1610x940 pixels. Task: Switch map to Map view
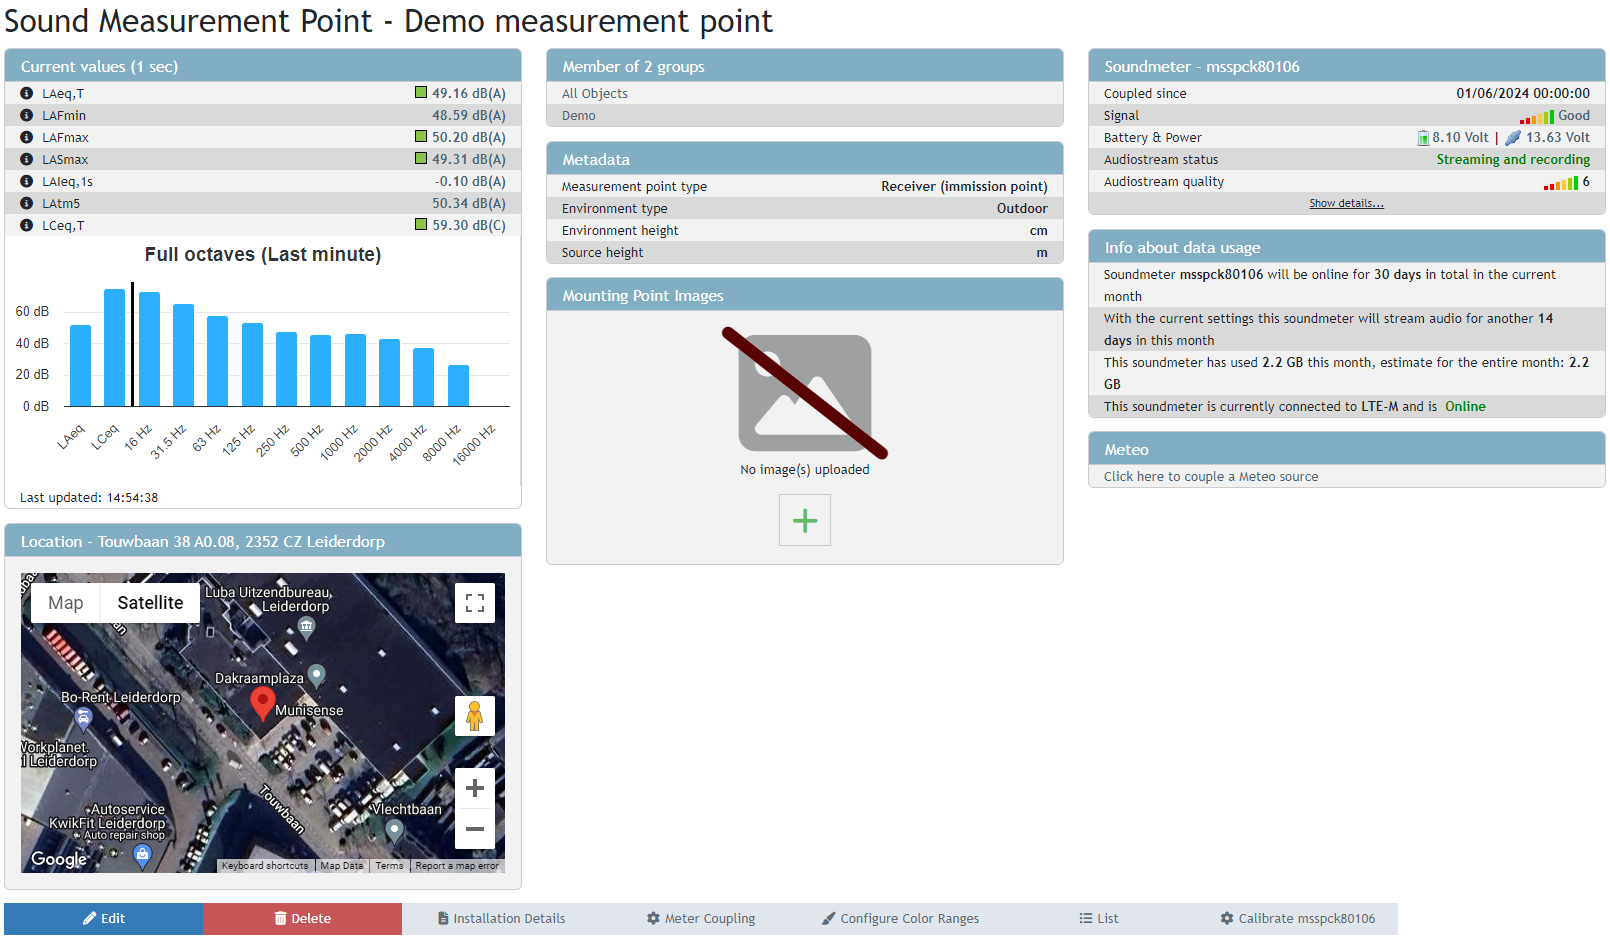click(66, 603)
